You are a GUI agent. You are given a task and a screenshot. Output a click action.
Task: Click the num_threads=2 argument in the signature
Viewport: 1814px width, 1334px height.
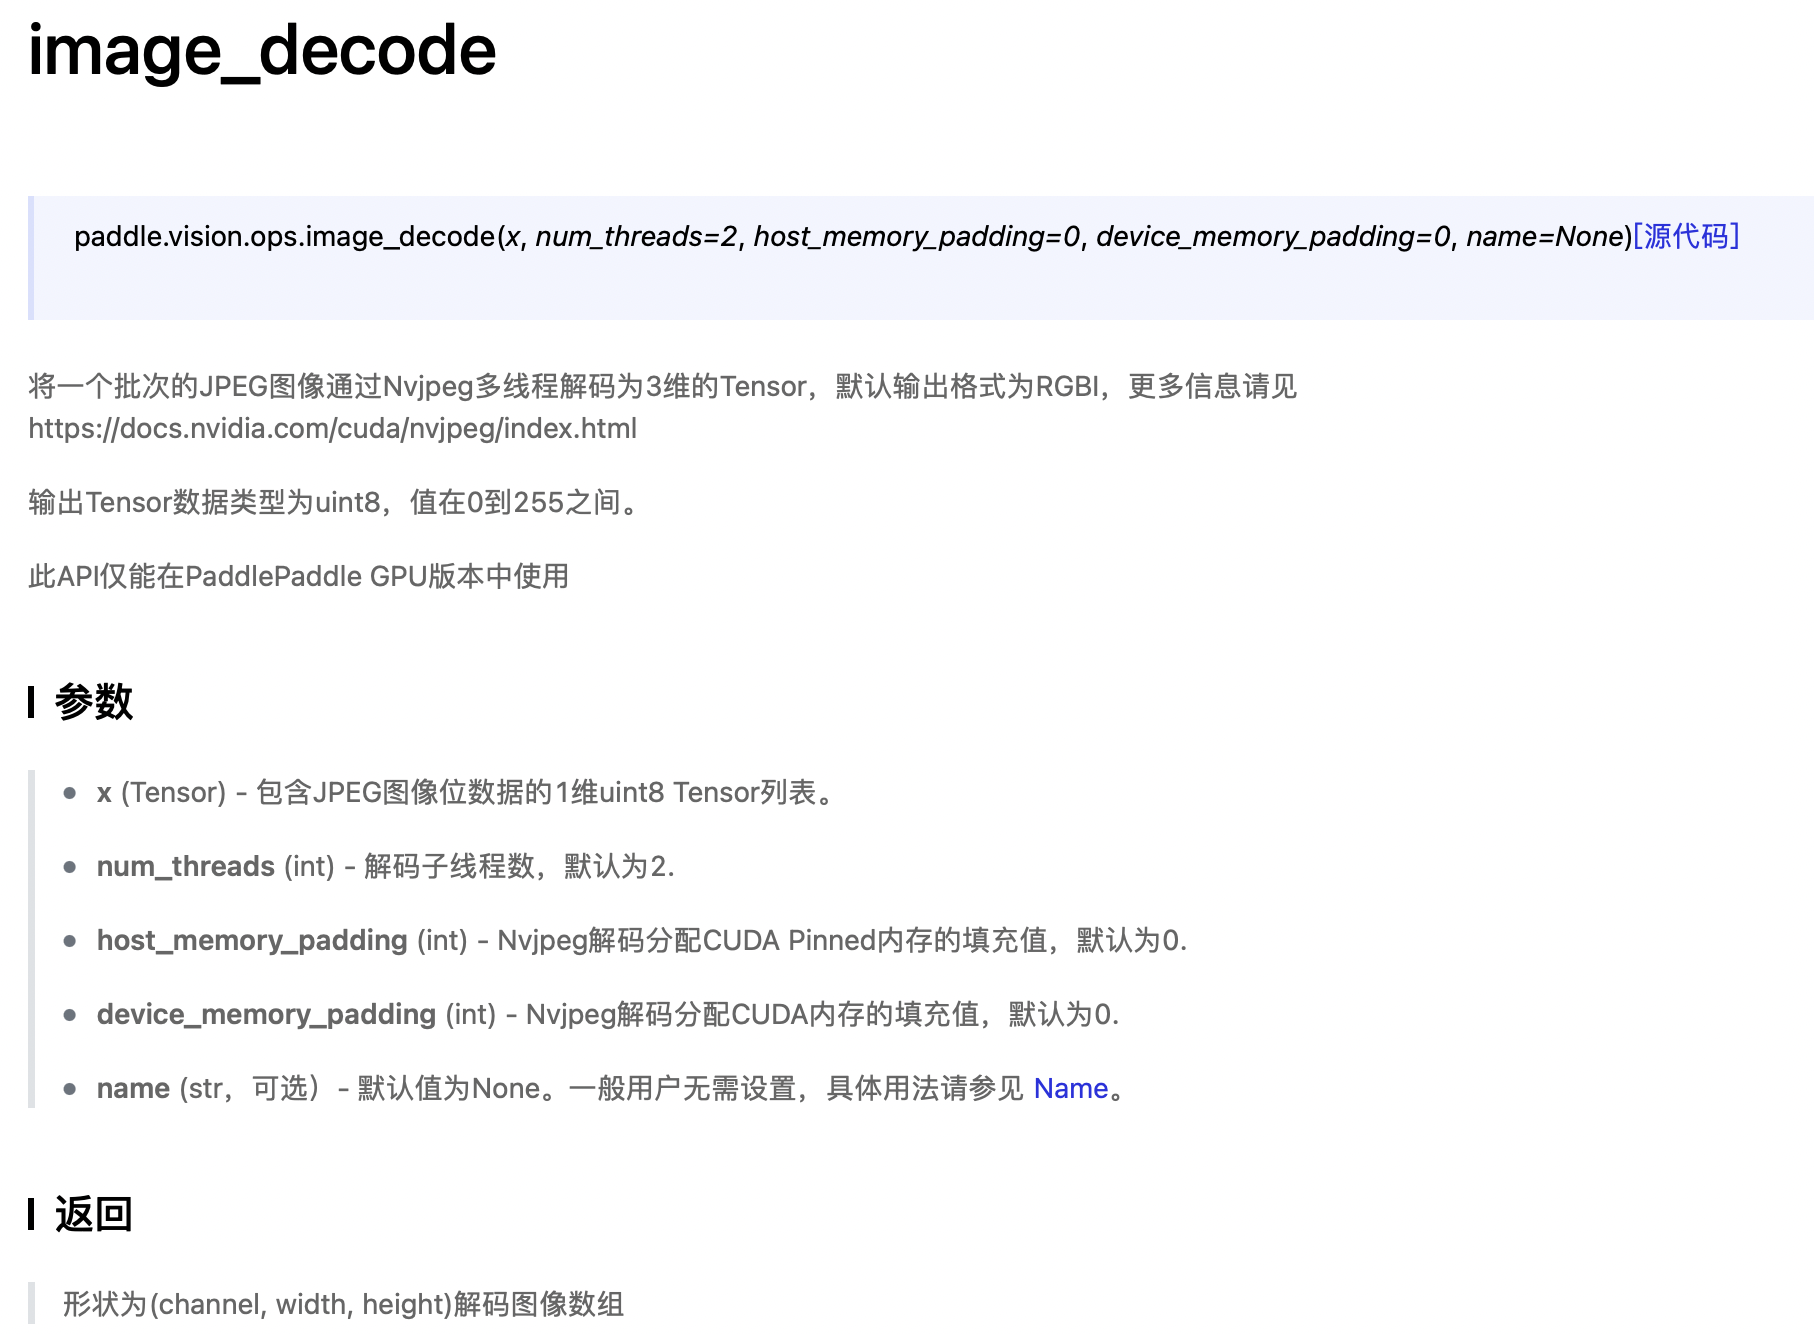pyautogui.click(x=637, y=237)
